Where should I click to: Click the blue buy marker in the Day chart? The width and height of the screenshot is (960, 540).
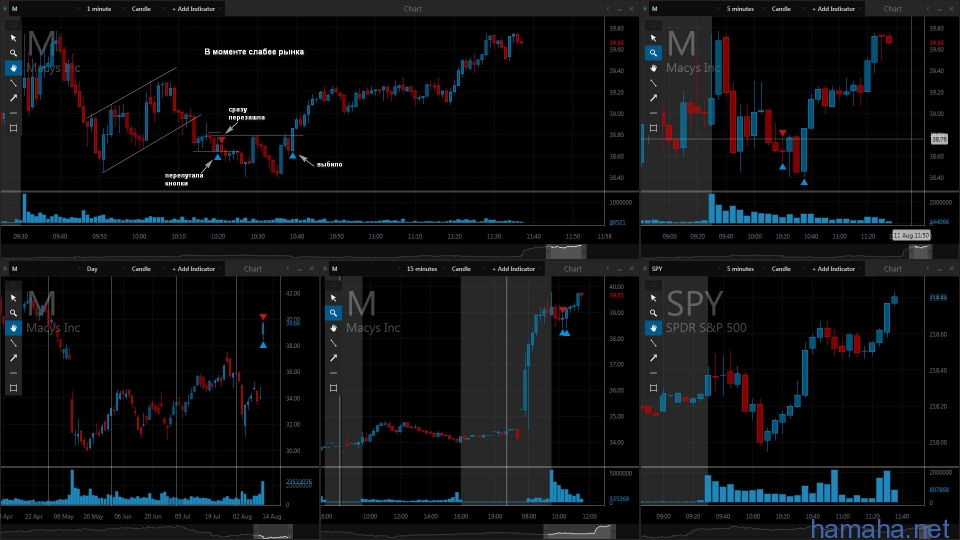coord(263,345)
